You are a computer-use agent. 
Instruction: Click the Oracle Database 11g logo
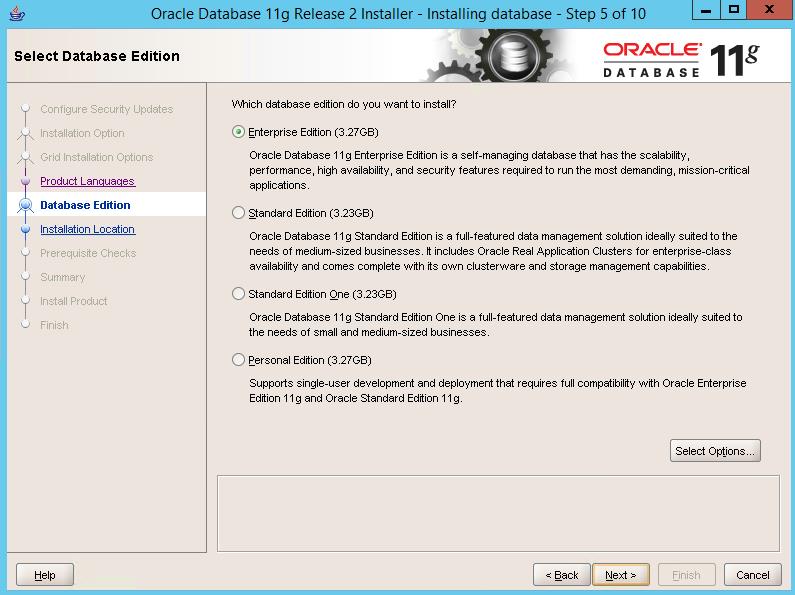pos(681,59)
